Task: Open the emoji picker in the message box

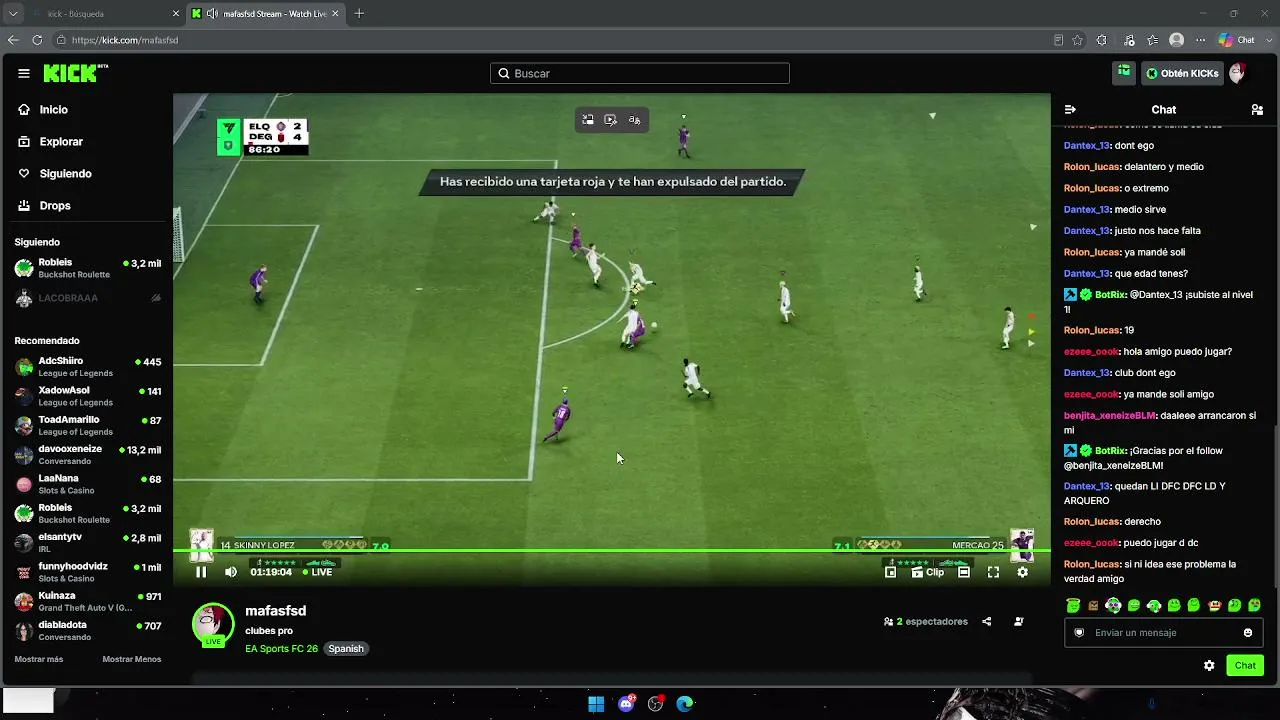Action: 1248,633
